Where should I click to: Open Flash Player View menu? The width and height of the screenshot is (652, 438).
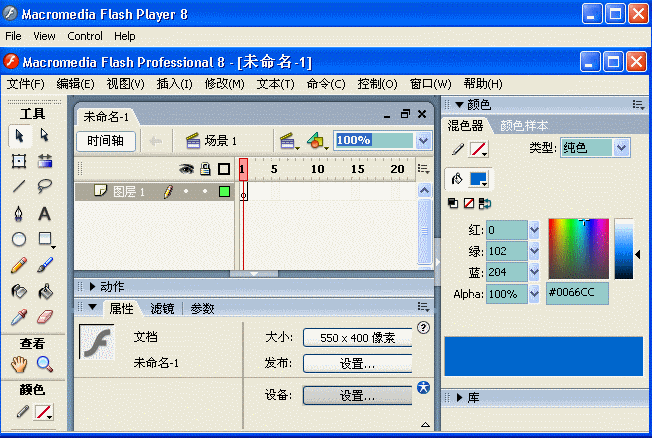[x=44, y=36]
